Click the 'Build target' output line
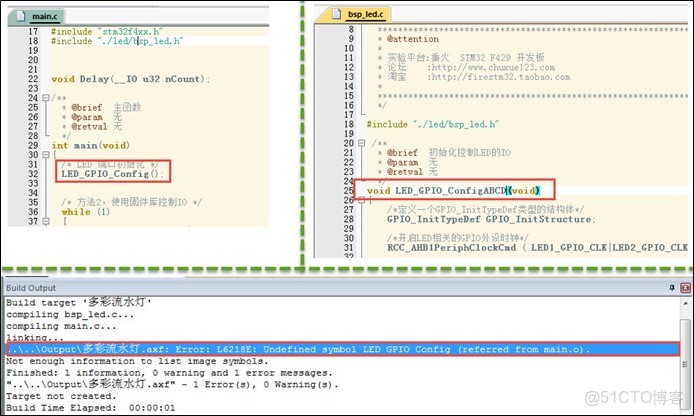Viewport: 694px width, 416px height. pyautogui.click(x=79, y=303)
